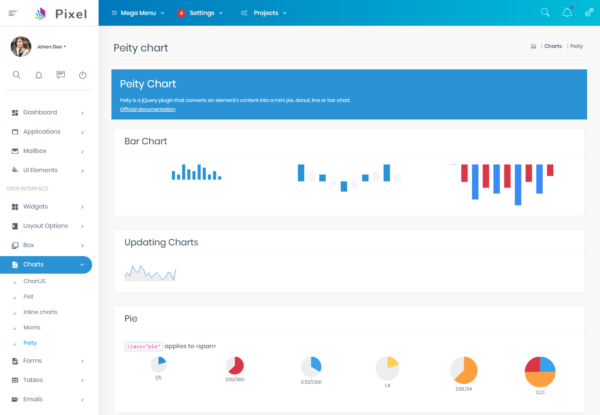The height and width of the screenshot is (415, 600).
Task: Click the Mailbox envelope icon
Action: 15,151
